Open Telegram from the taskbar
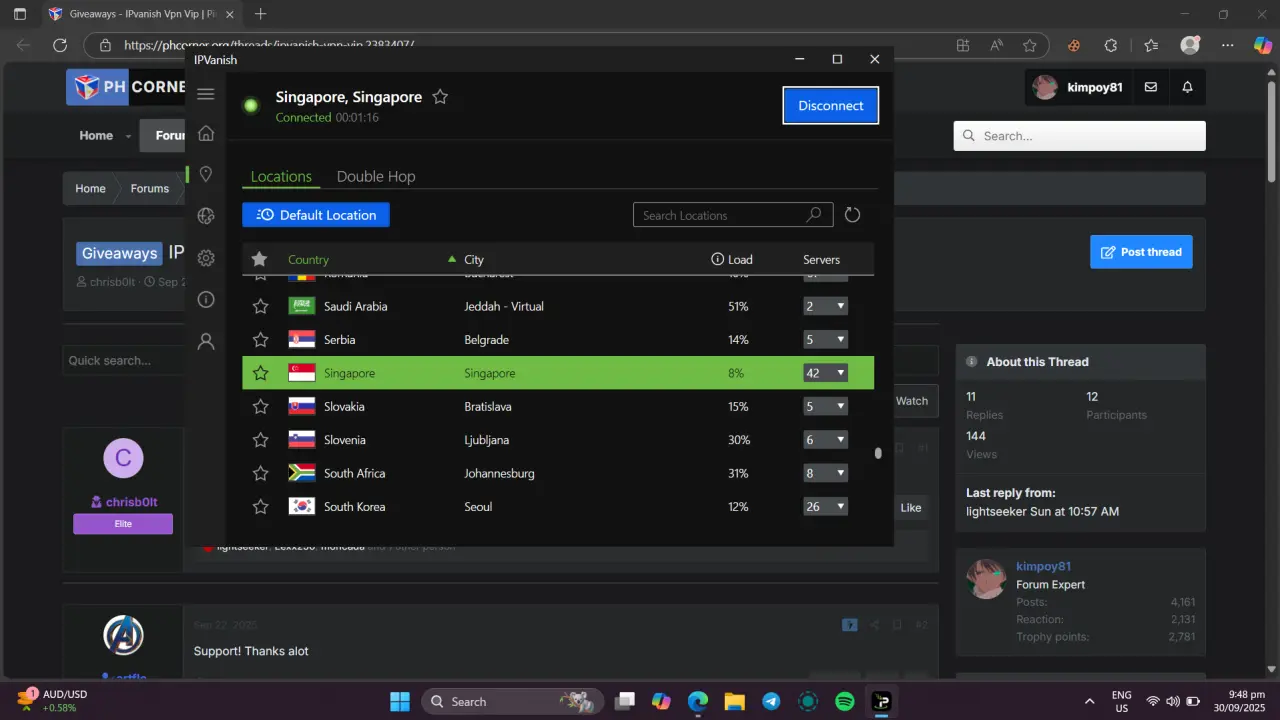This screenshot has width=1280, height=720. coord(771,701)
